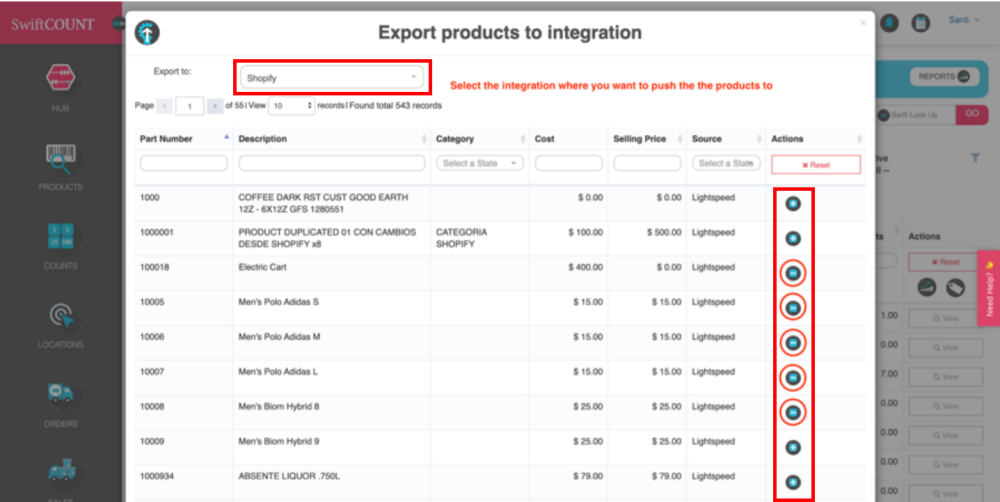Open the Need Help? side tab
The width and height of the screenshot is (1000, 502).
point(989,288)
